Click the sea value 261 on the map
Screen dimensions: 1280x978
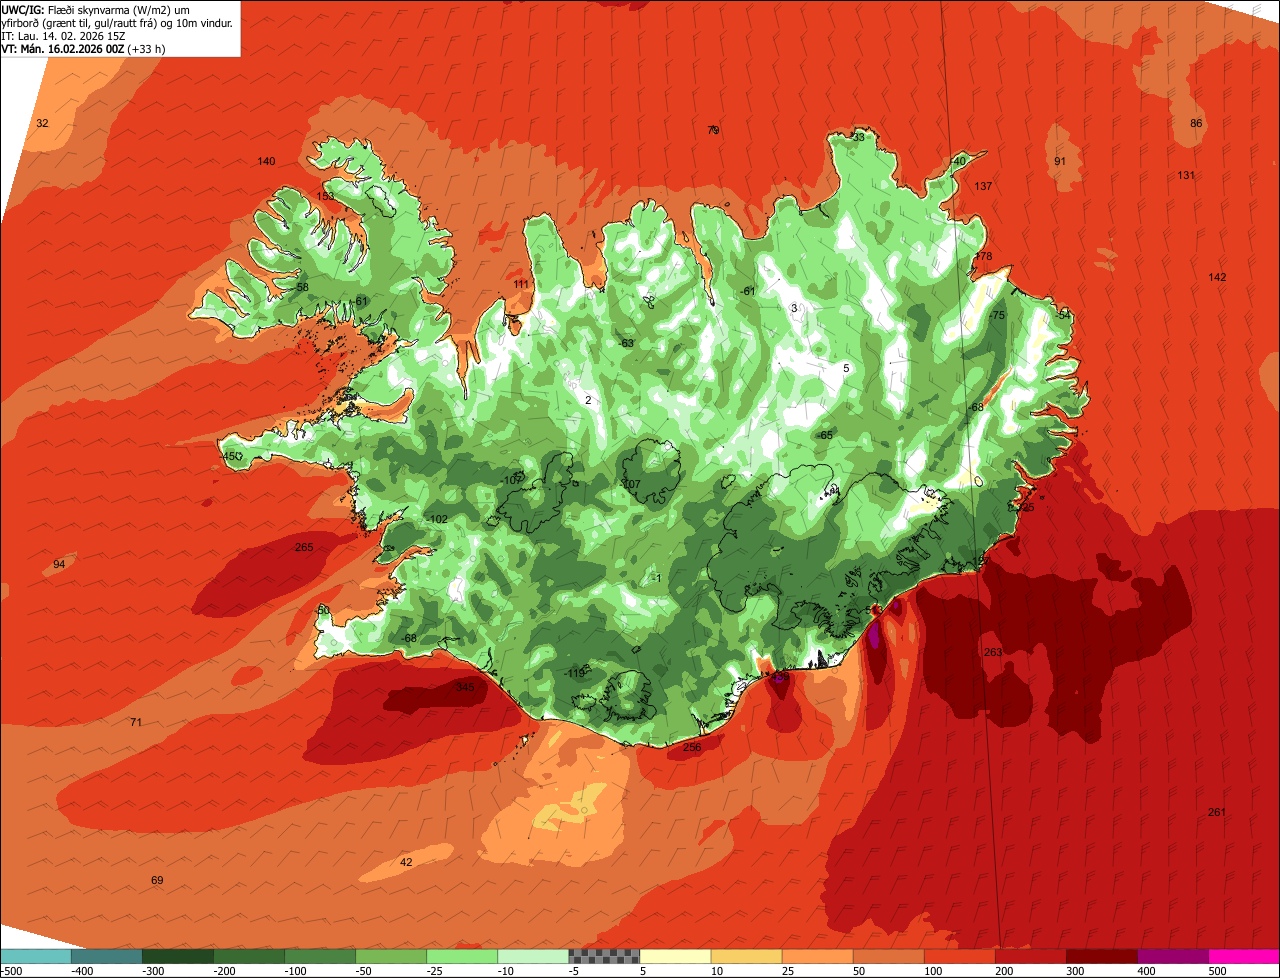(1217, 811)
